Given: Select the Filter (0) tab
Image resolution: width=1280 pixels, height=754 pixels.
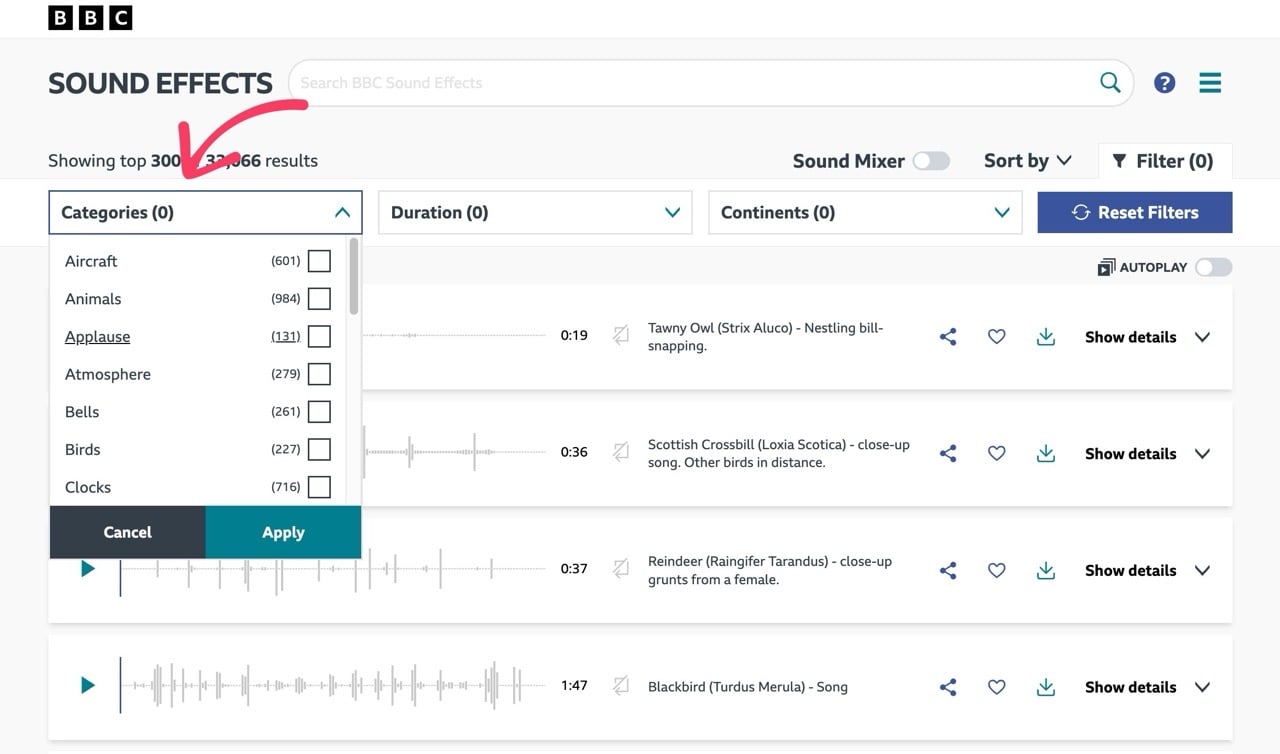Looking at the screenshot, I should tap(1164, 161).
